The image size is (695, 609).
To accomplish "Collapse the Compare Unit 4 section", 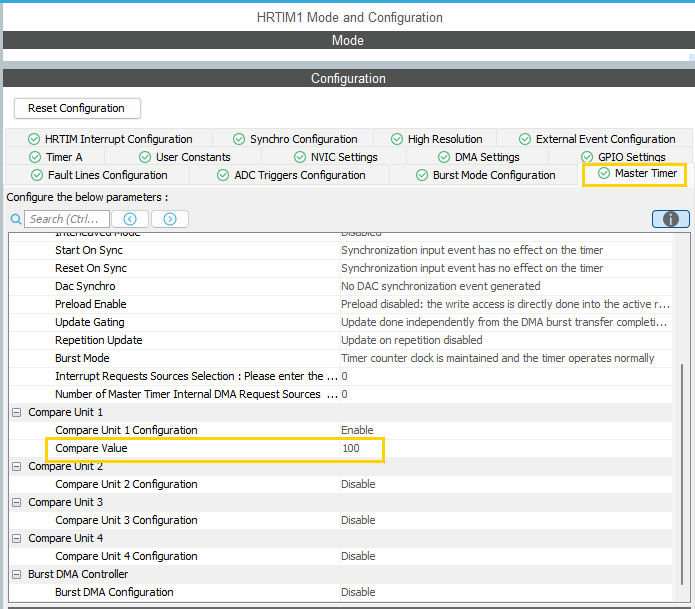I will point(16,538).
